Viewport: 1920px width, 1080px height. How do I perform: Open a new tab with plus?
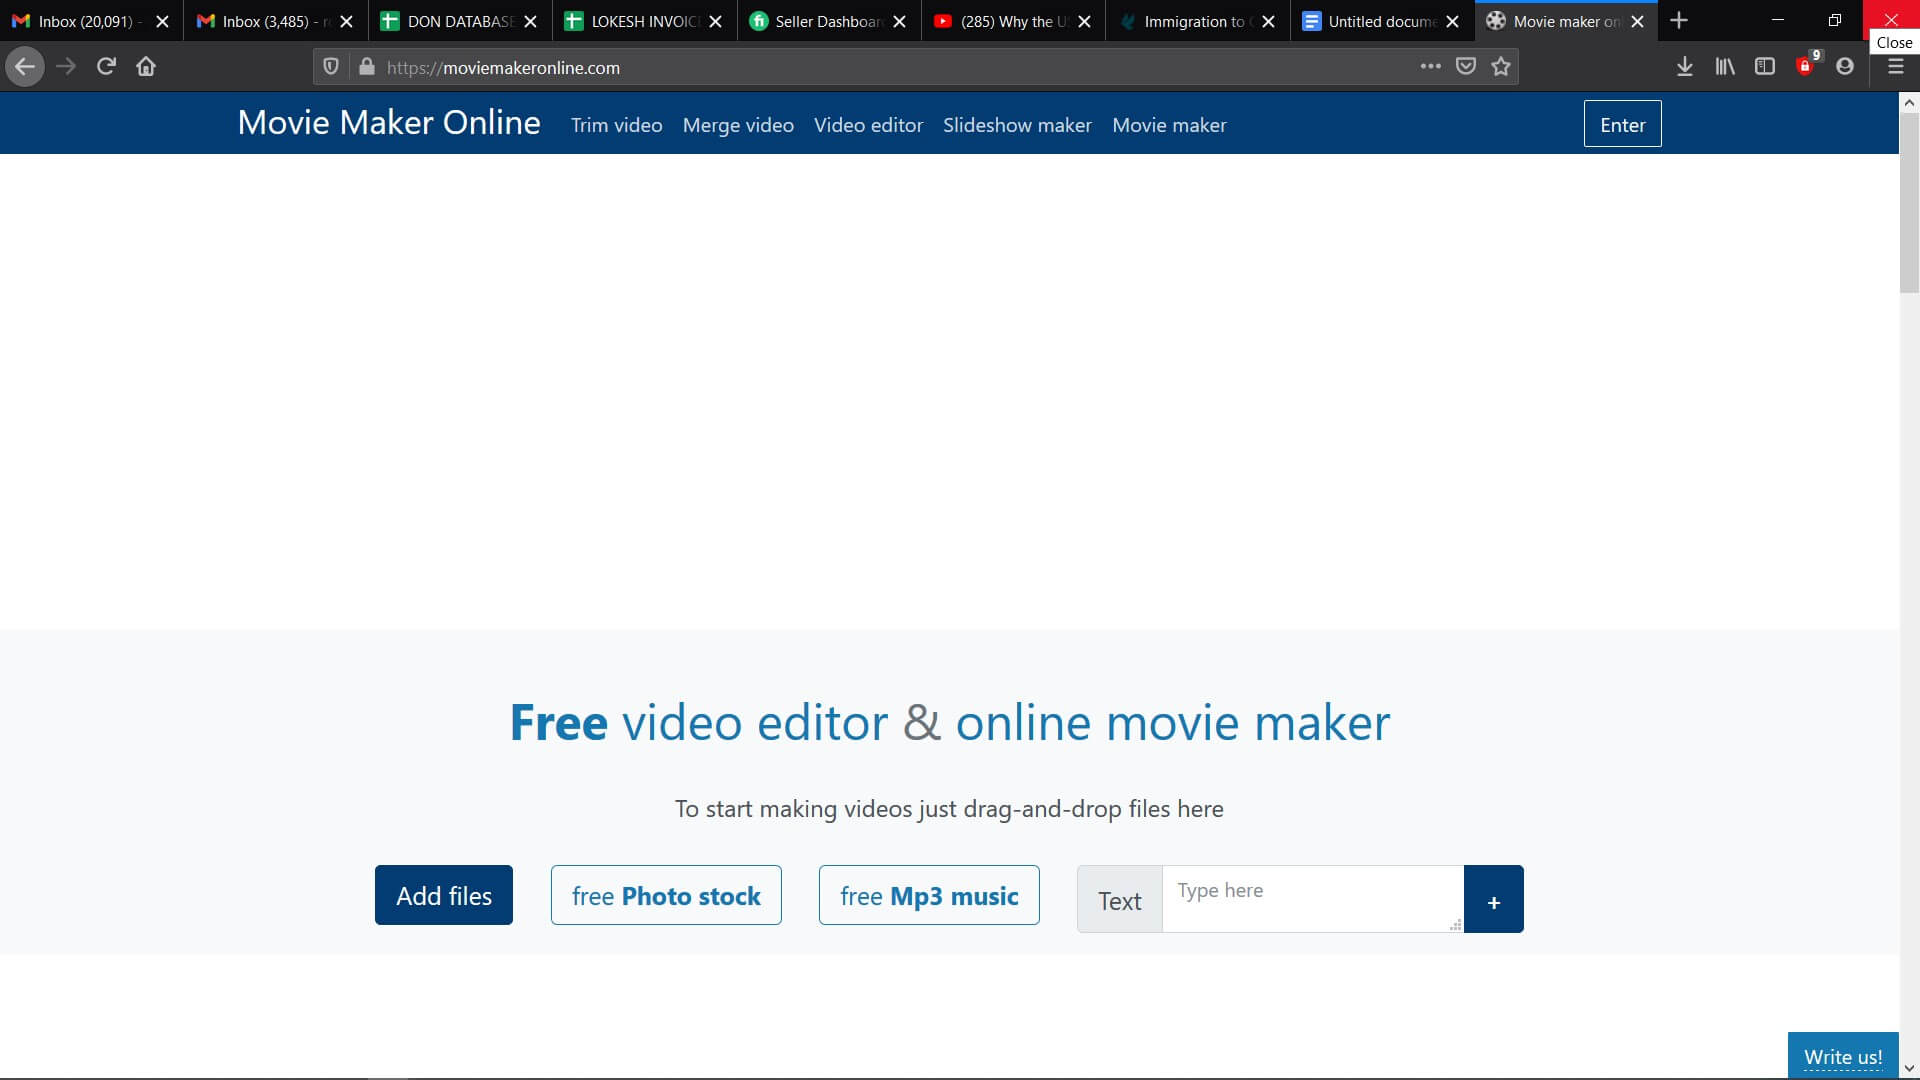(x=1679, y=21)
